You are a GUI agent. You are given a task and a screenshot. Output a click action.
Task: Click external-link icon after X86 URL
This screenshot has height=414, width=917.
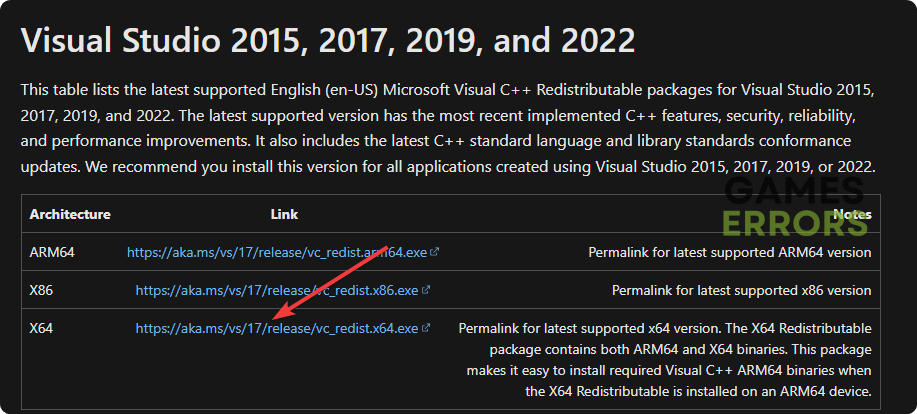point(426,290)
